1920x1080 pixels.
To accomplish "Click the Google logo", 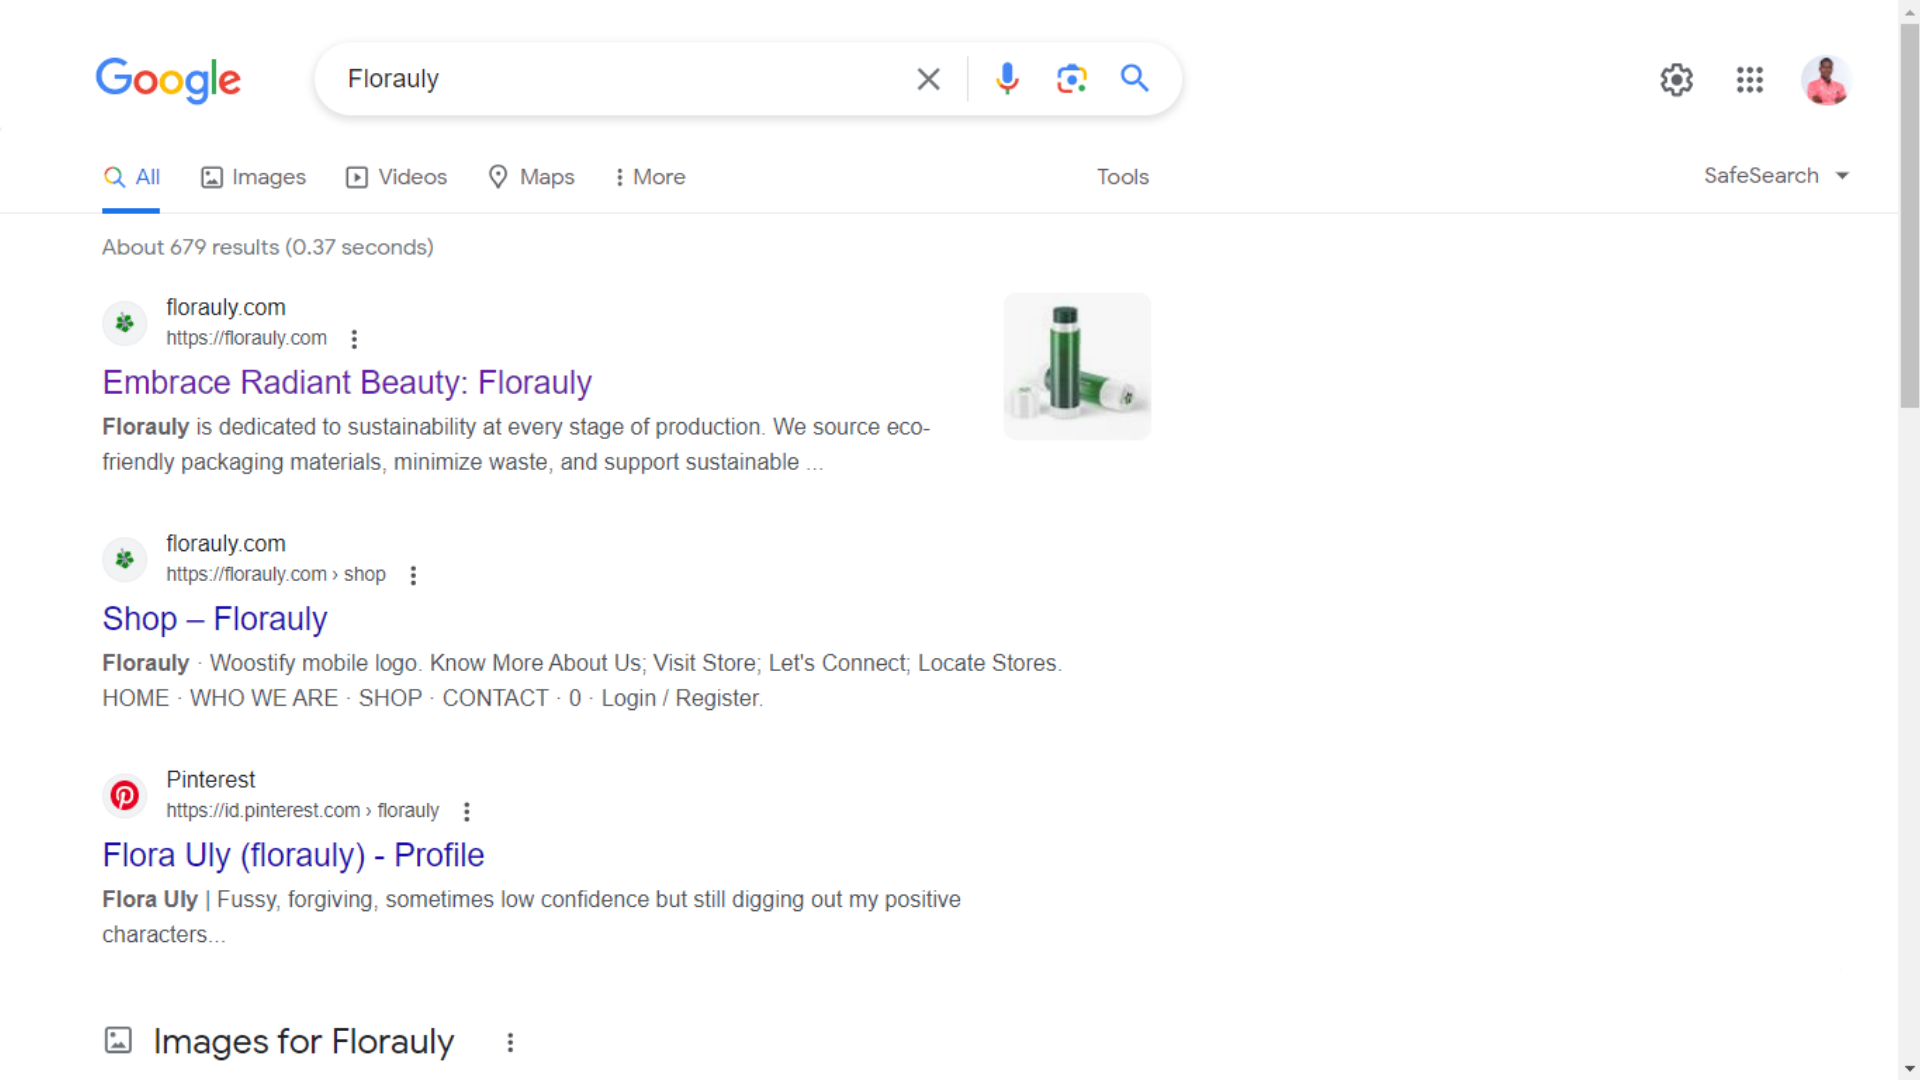I will (x=168, y=80).
